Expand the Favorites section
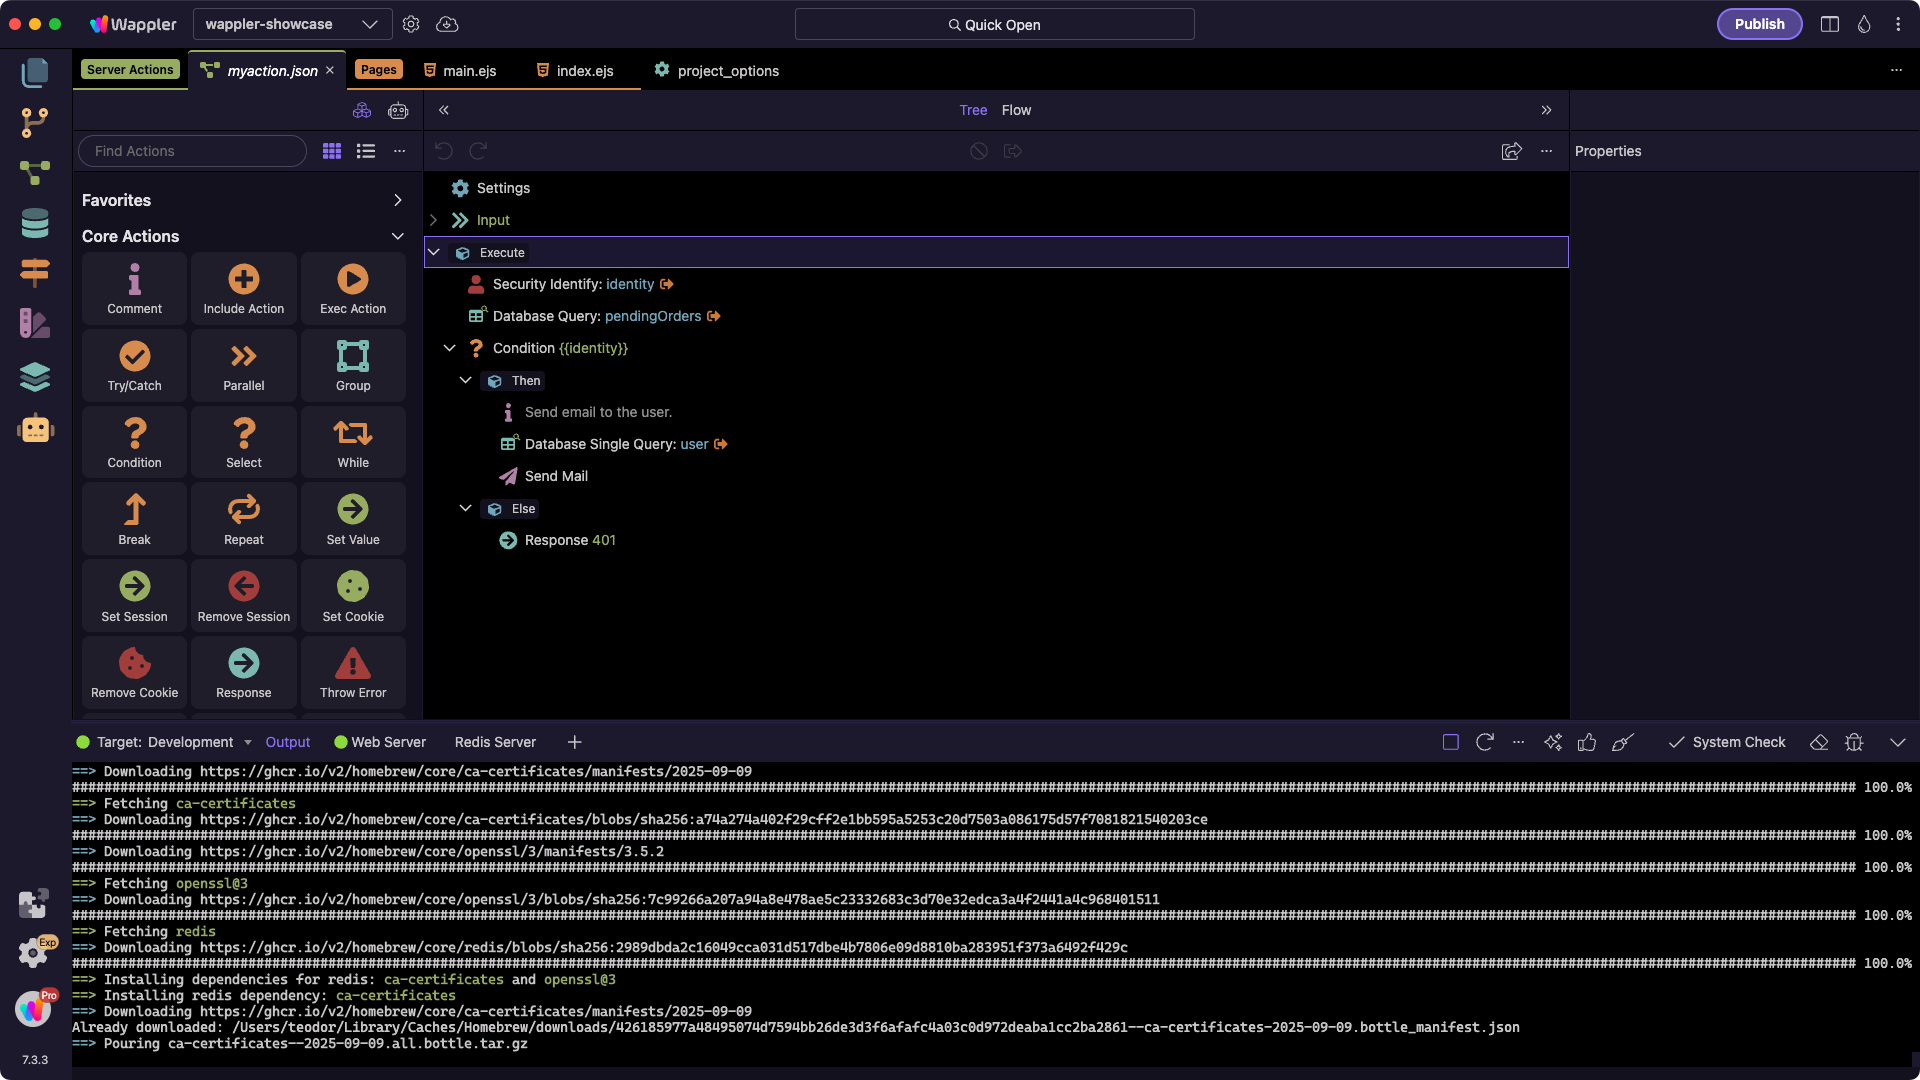Image resolution: width=1920 pixels, height=1080 pixels. pos(397,200)
